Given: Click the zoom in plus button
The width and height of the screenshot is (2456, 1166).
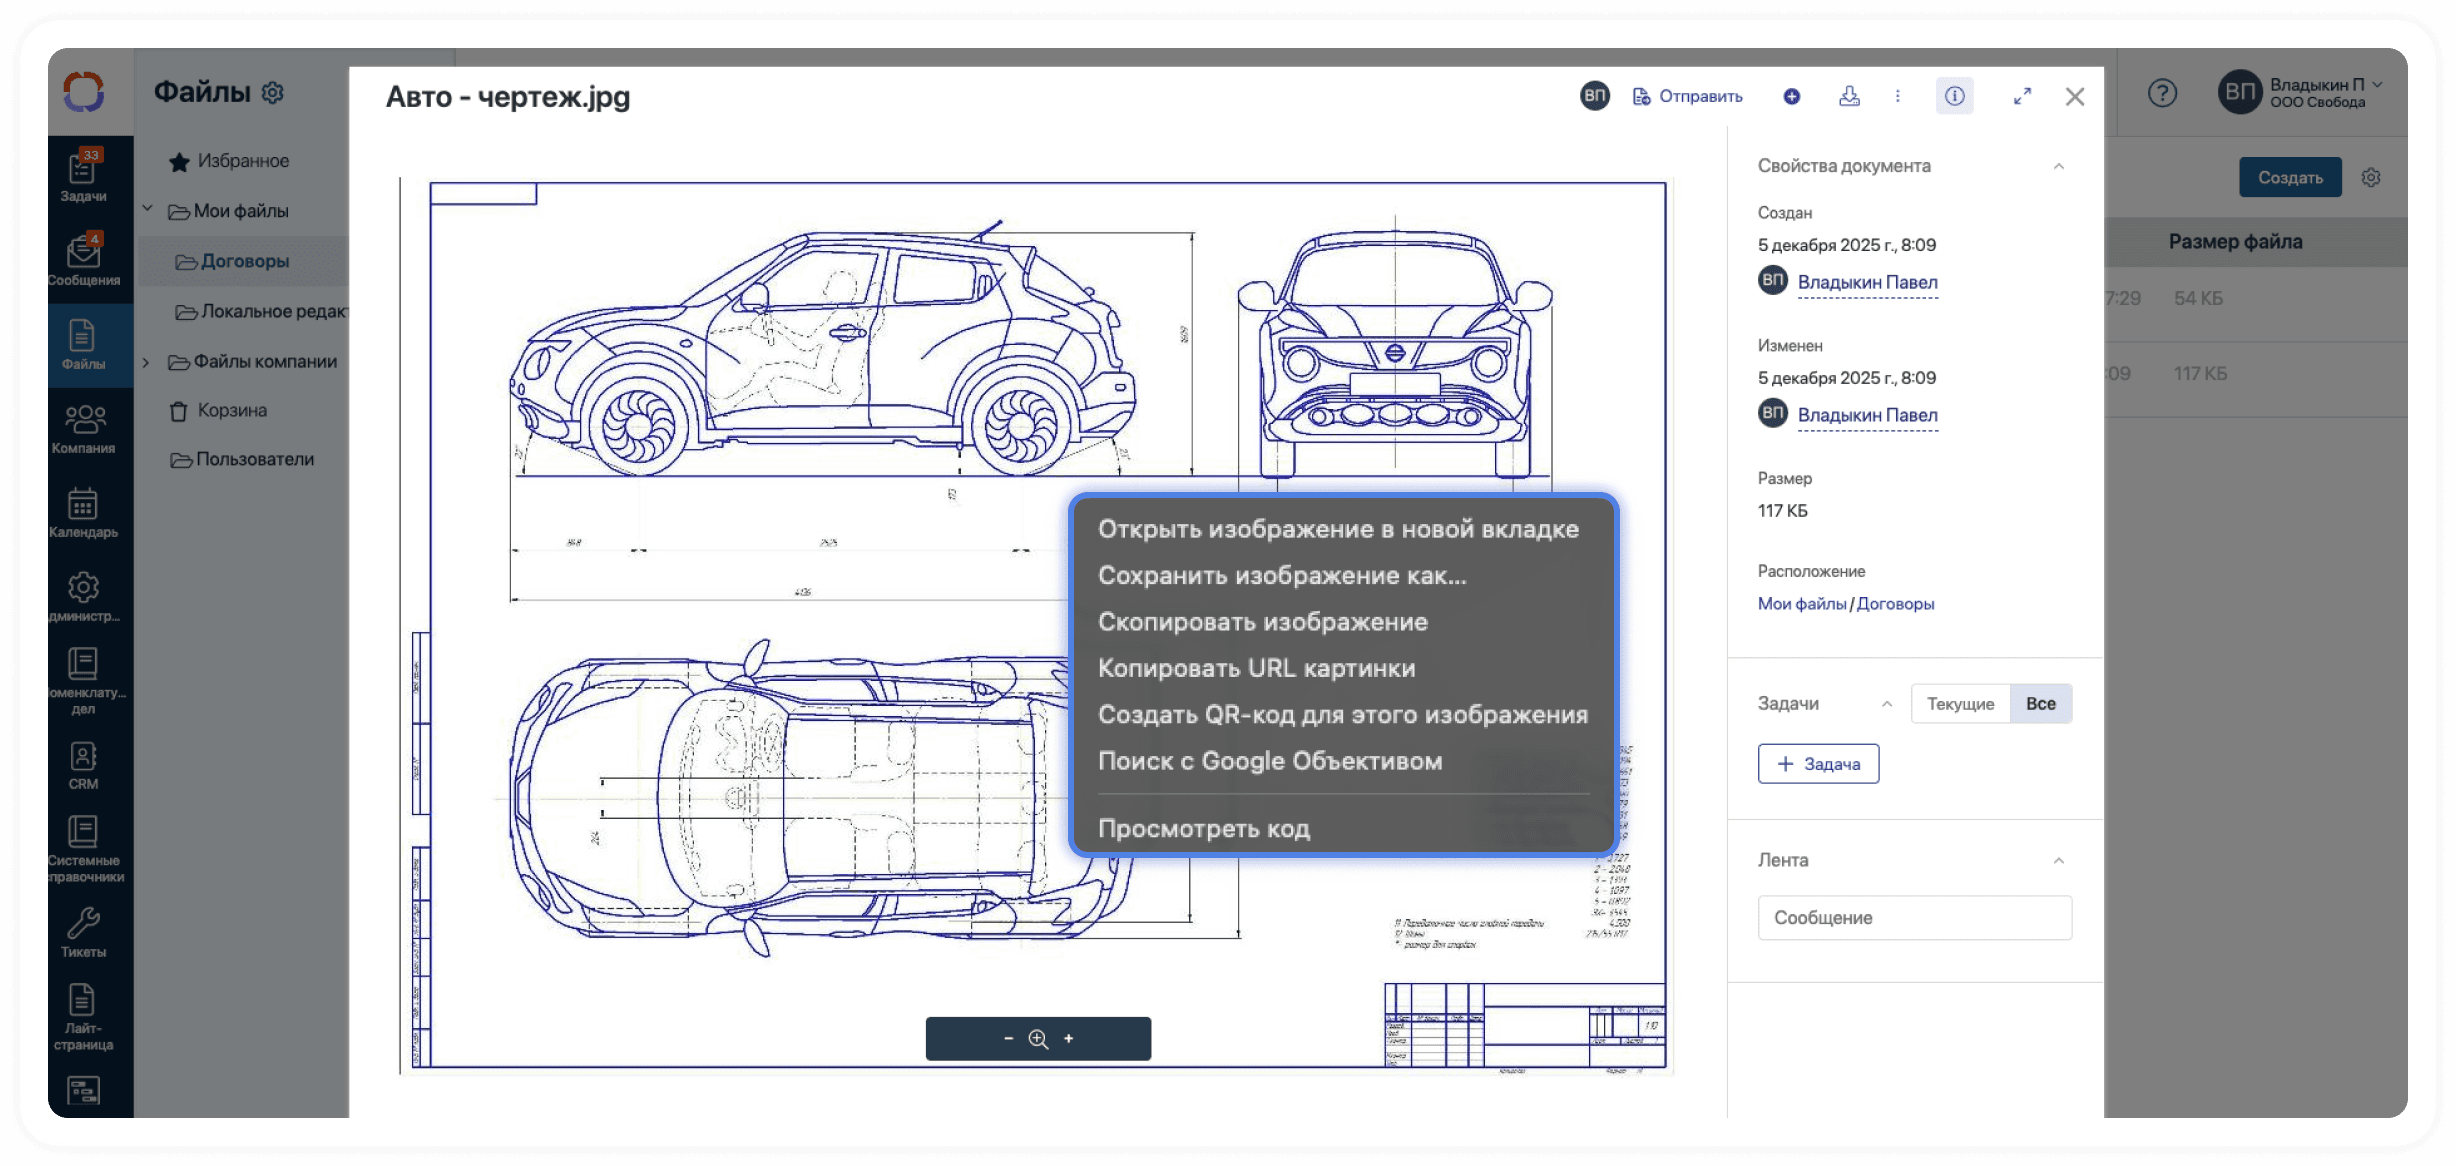Looking at the screenshot, I should (1069, 1038).
